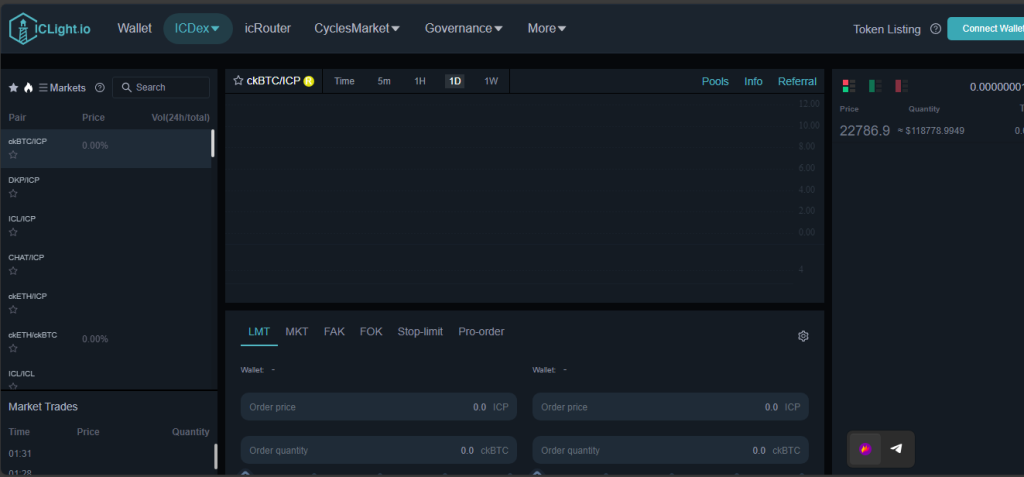Toggle favorite star on DKP/ICP pair
This screenshot has width=1024, height=477.
point(13,193)
